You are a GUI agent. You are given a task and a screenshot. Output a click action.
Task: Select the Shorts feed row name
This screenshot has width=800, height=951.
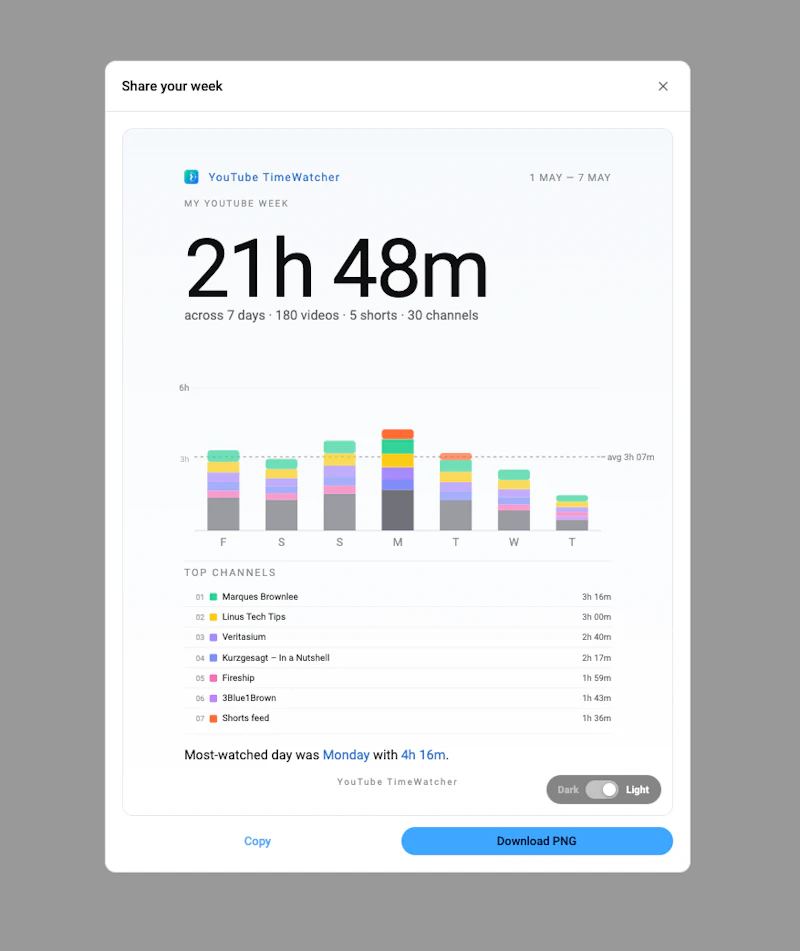(x=246, y=718)
